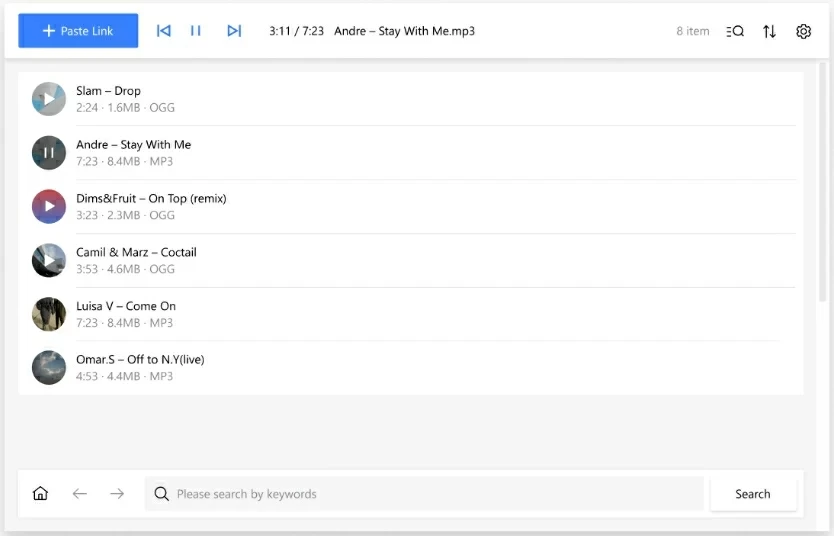Play Dims&Fruit – On Top (remix)
Viewport: 834px width, 536px height.
coord(49,206)
